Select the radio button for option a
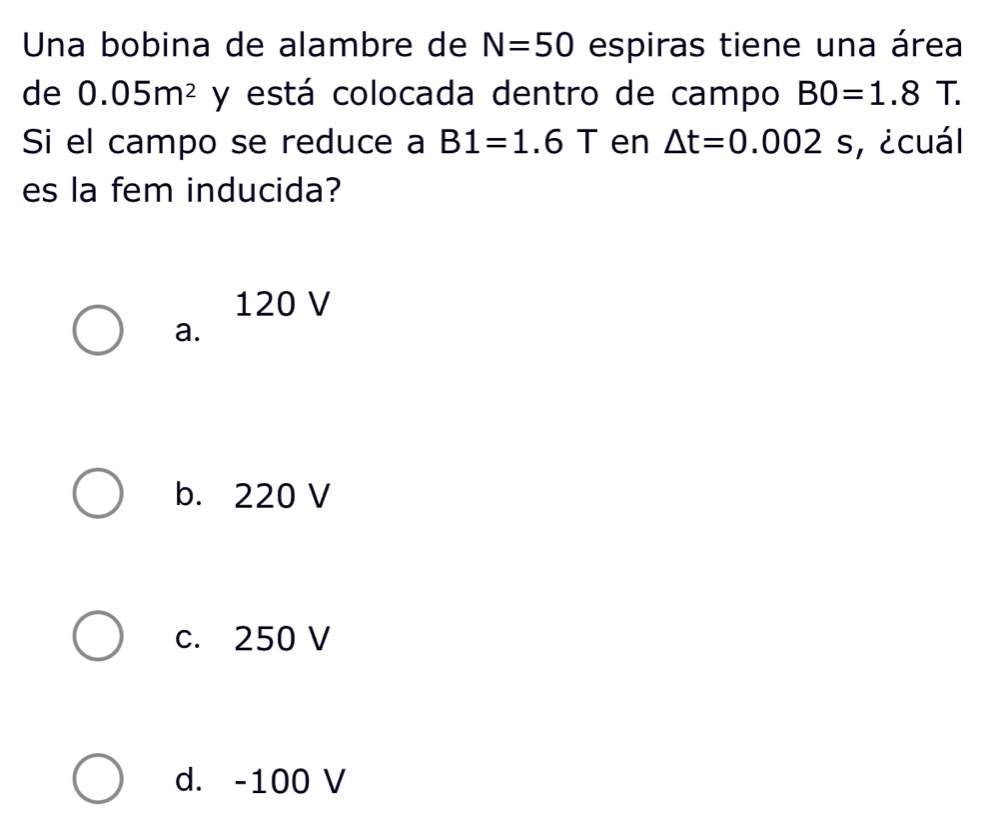The height and width of the screenshot is (836, 994). [96, 333]
